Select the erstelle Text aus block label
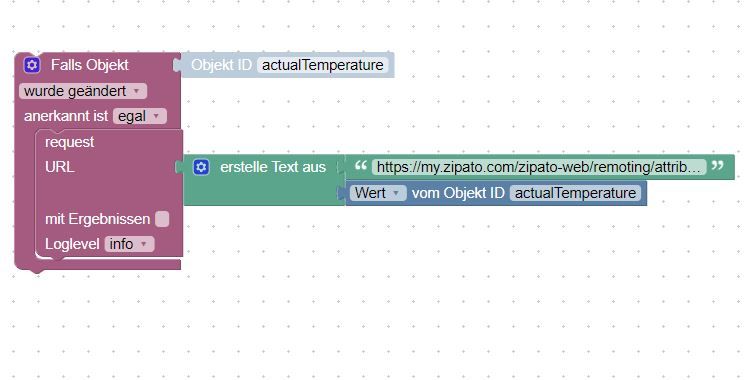 click(x=273, y=167)
